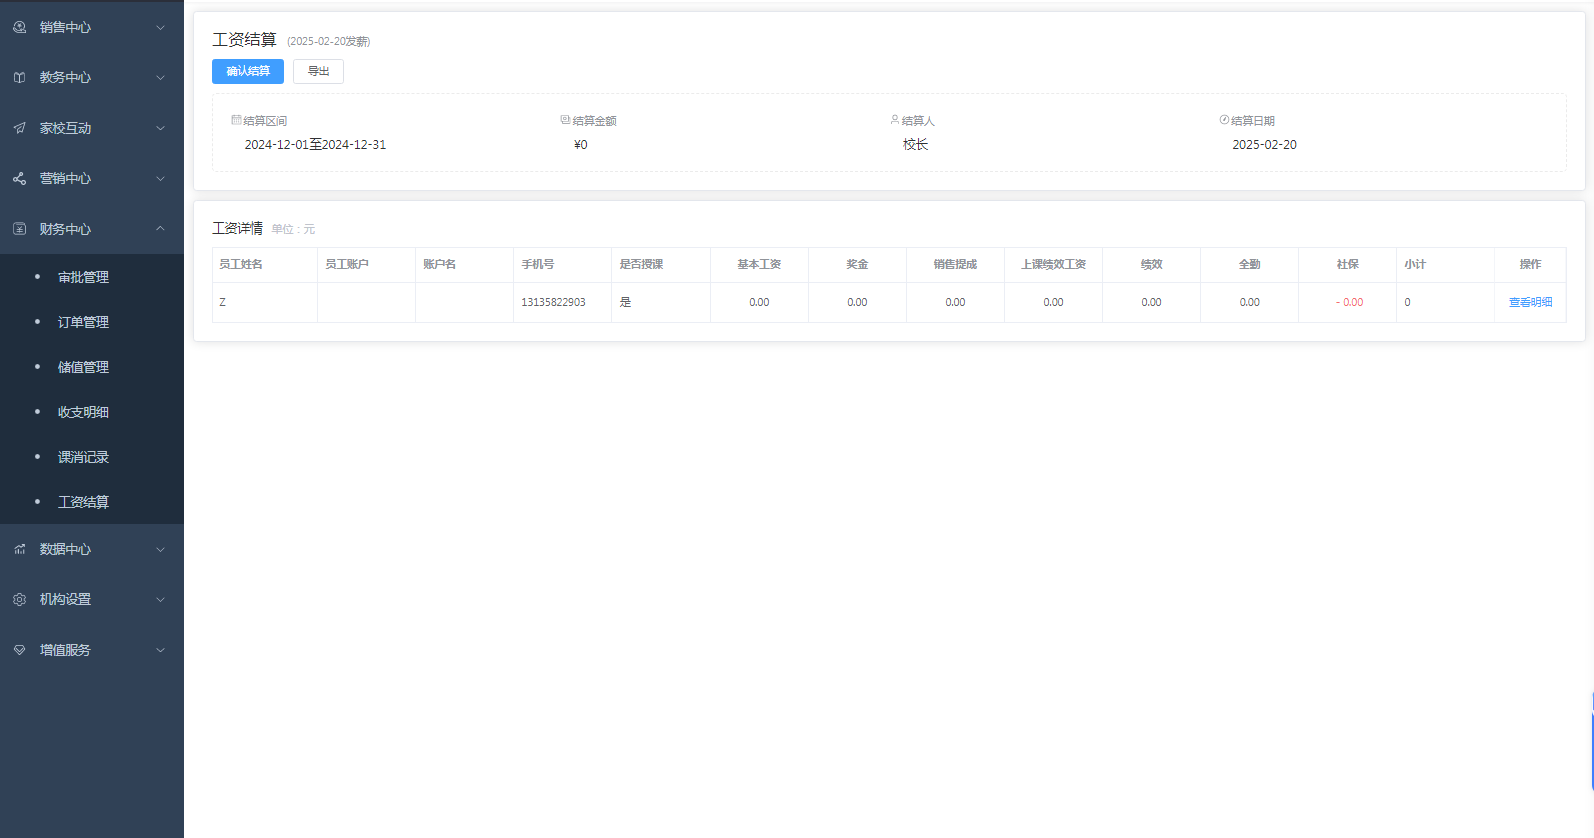This screenshot has height=838, width=1594.
Task: Click the 员工姓名 column header
Action: pos(241,264)
